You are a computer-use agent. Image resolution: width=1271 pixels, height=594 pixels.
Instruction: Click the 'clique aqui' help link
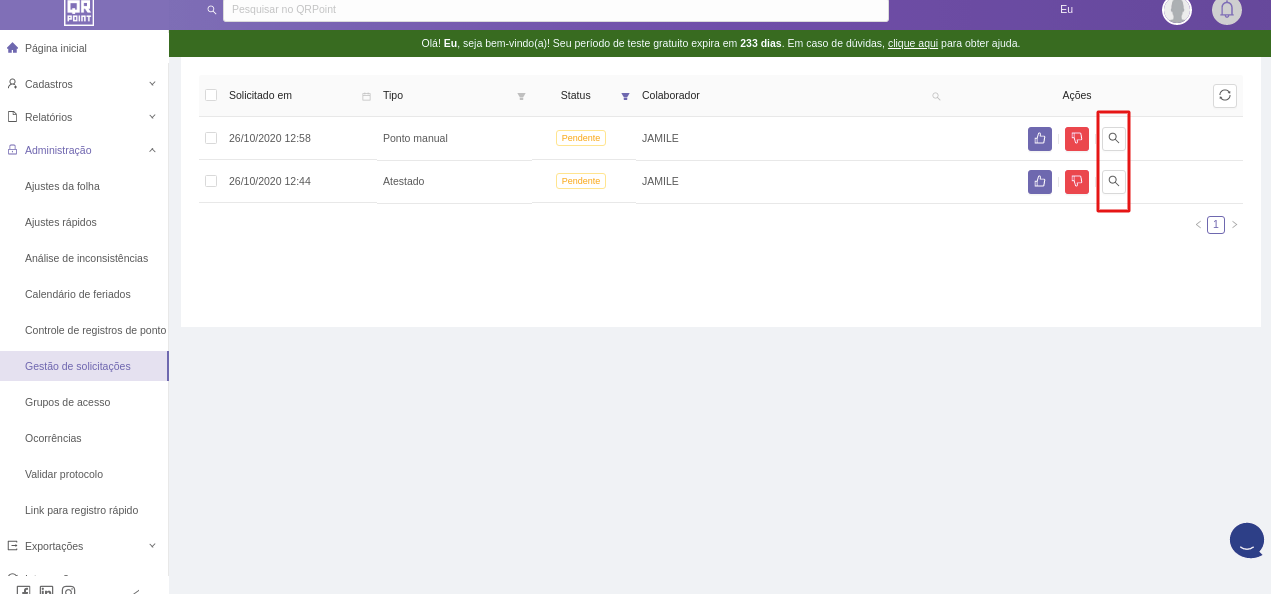(912, 44)
